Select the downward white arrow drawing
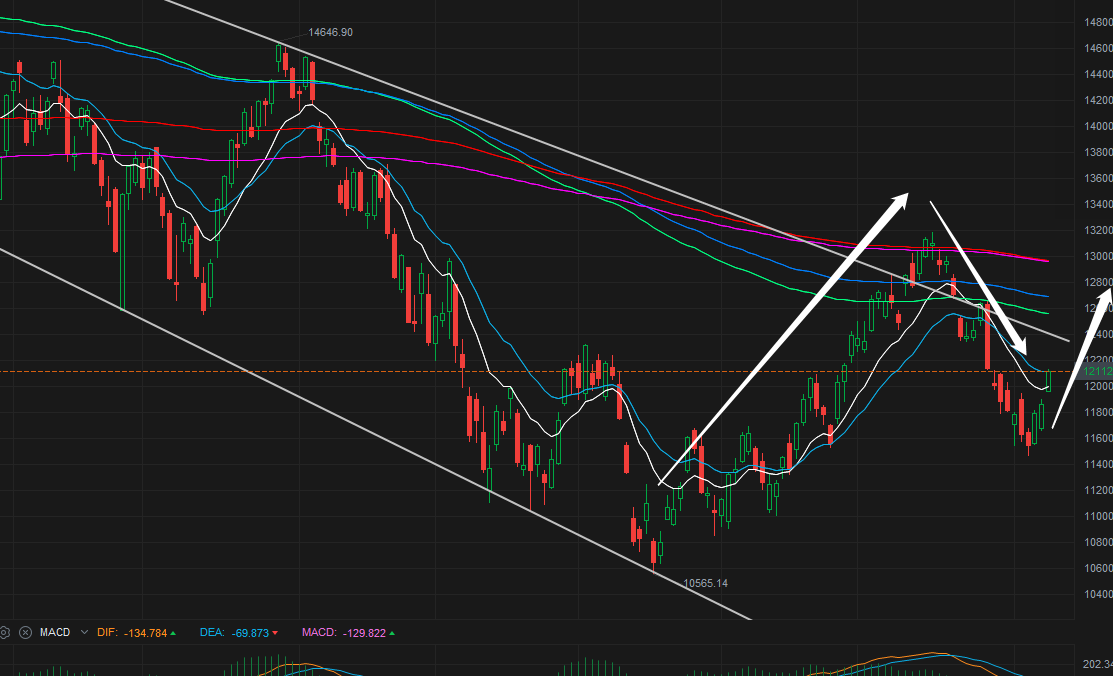Image resolution: width=1113 pixels, height=676 pixels. point(979,278)
